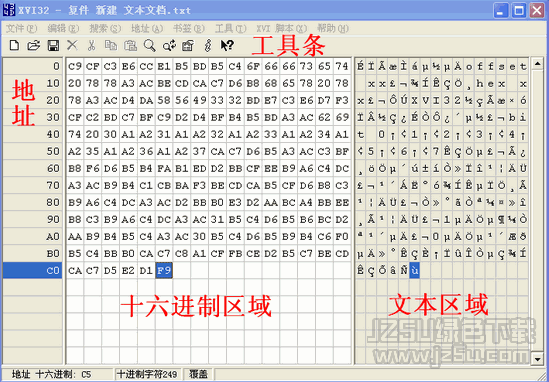
Task: Select hex byte E1 in row 0
Action: coord(164,66)
